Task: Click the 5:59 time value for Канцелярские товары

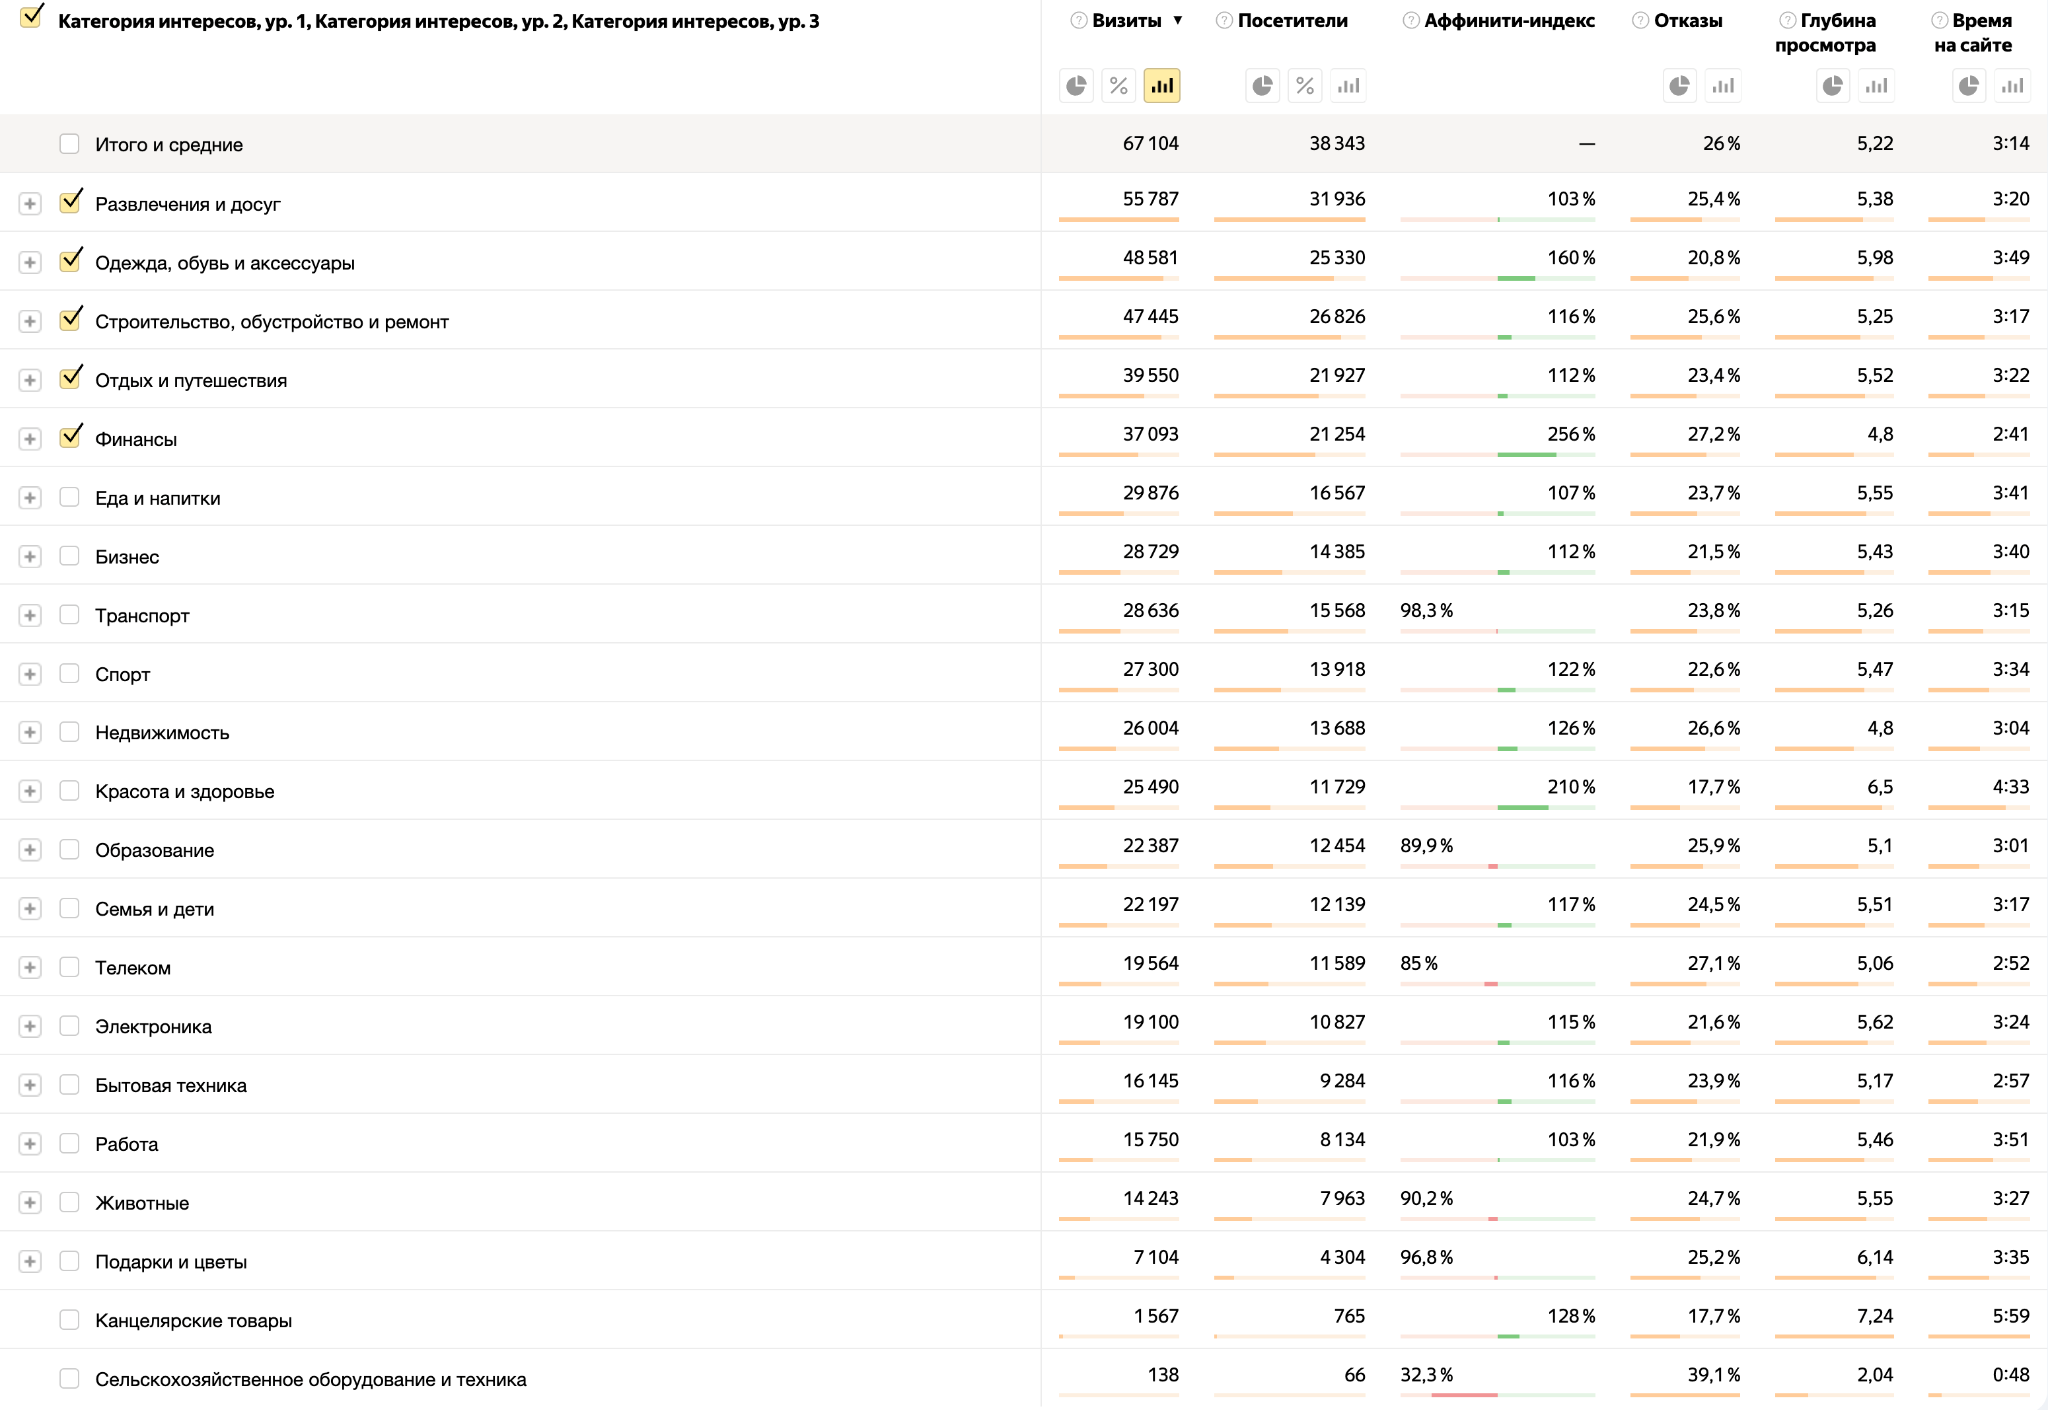Action: coord(2011,1316)
